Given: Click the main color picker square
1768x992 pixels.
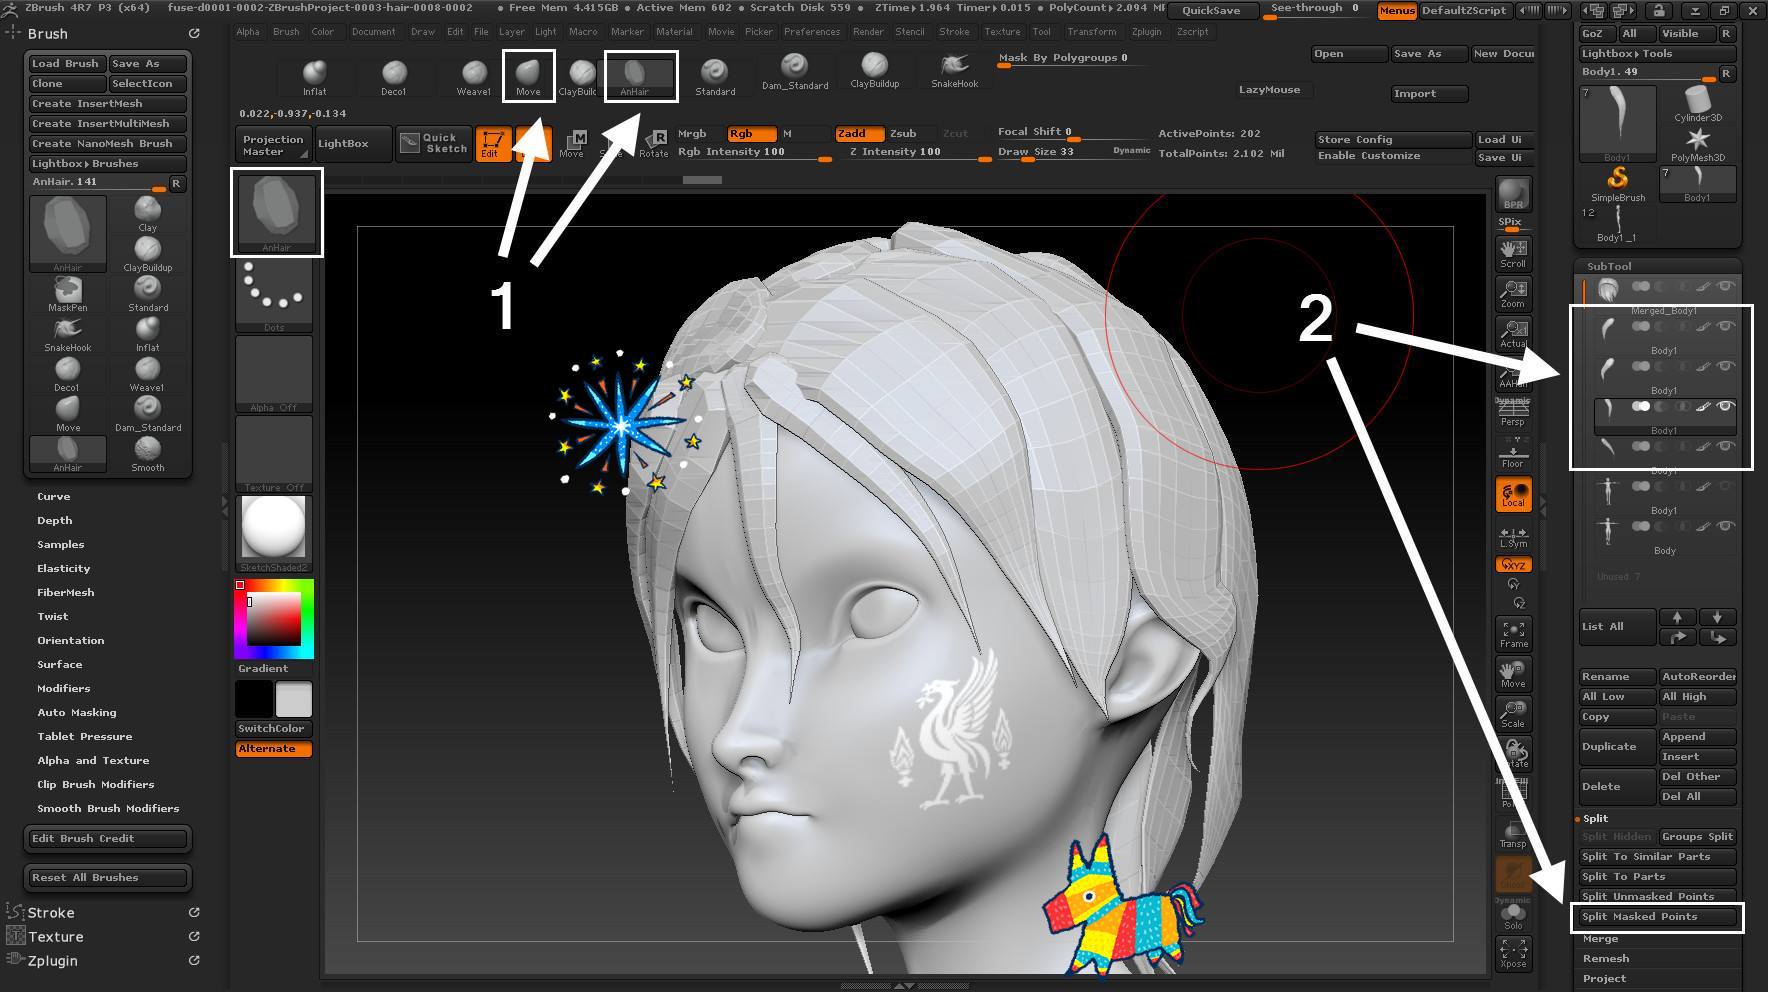Looking at the screenshot, I should 274,618.
